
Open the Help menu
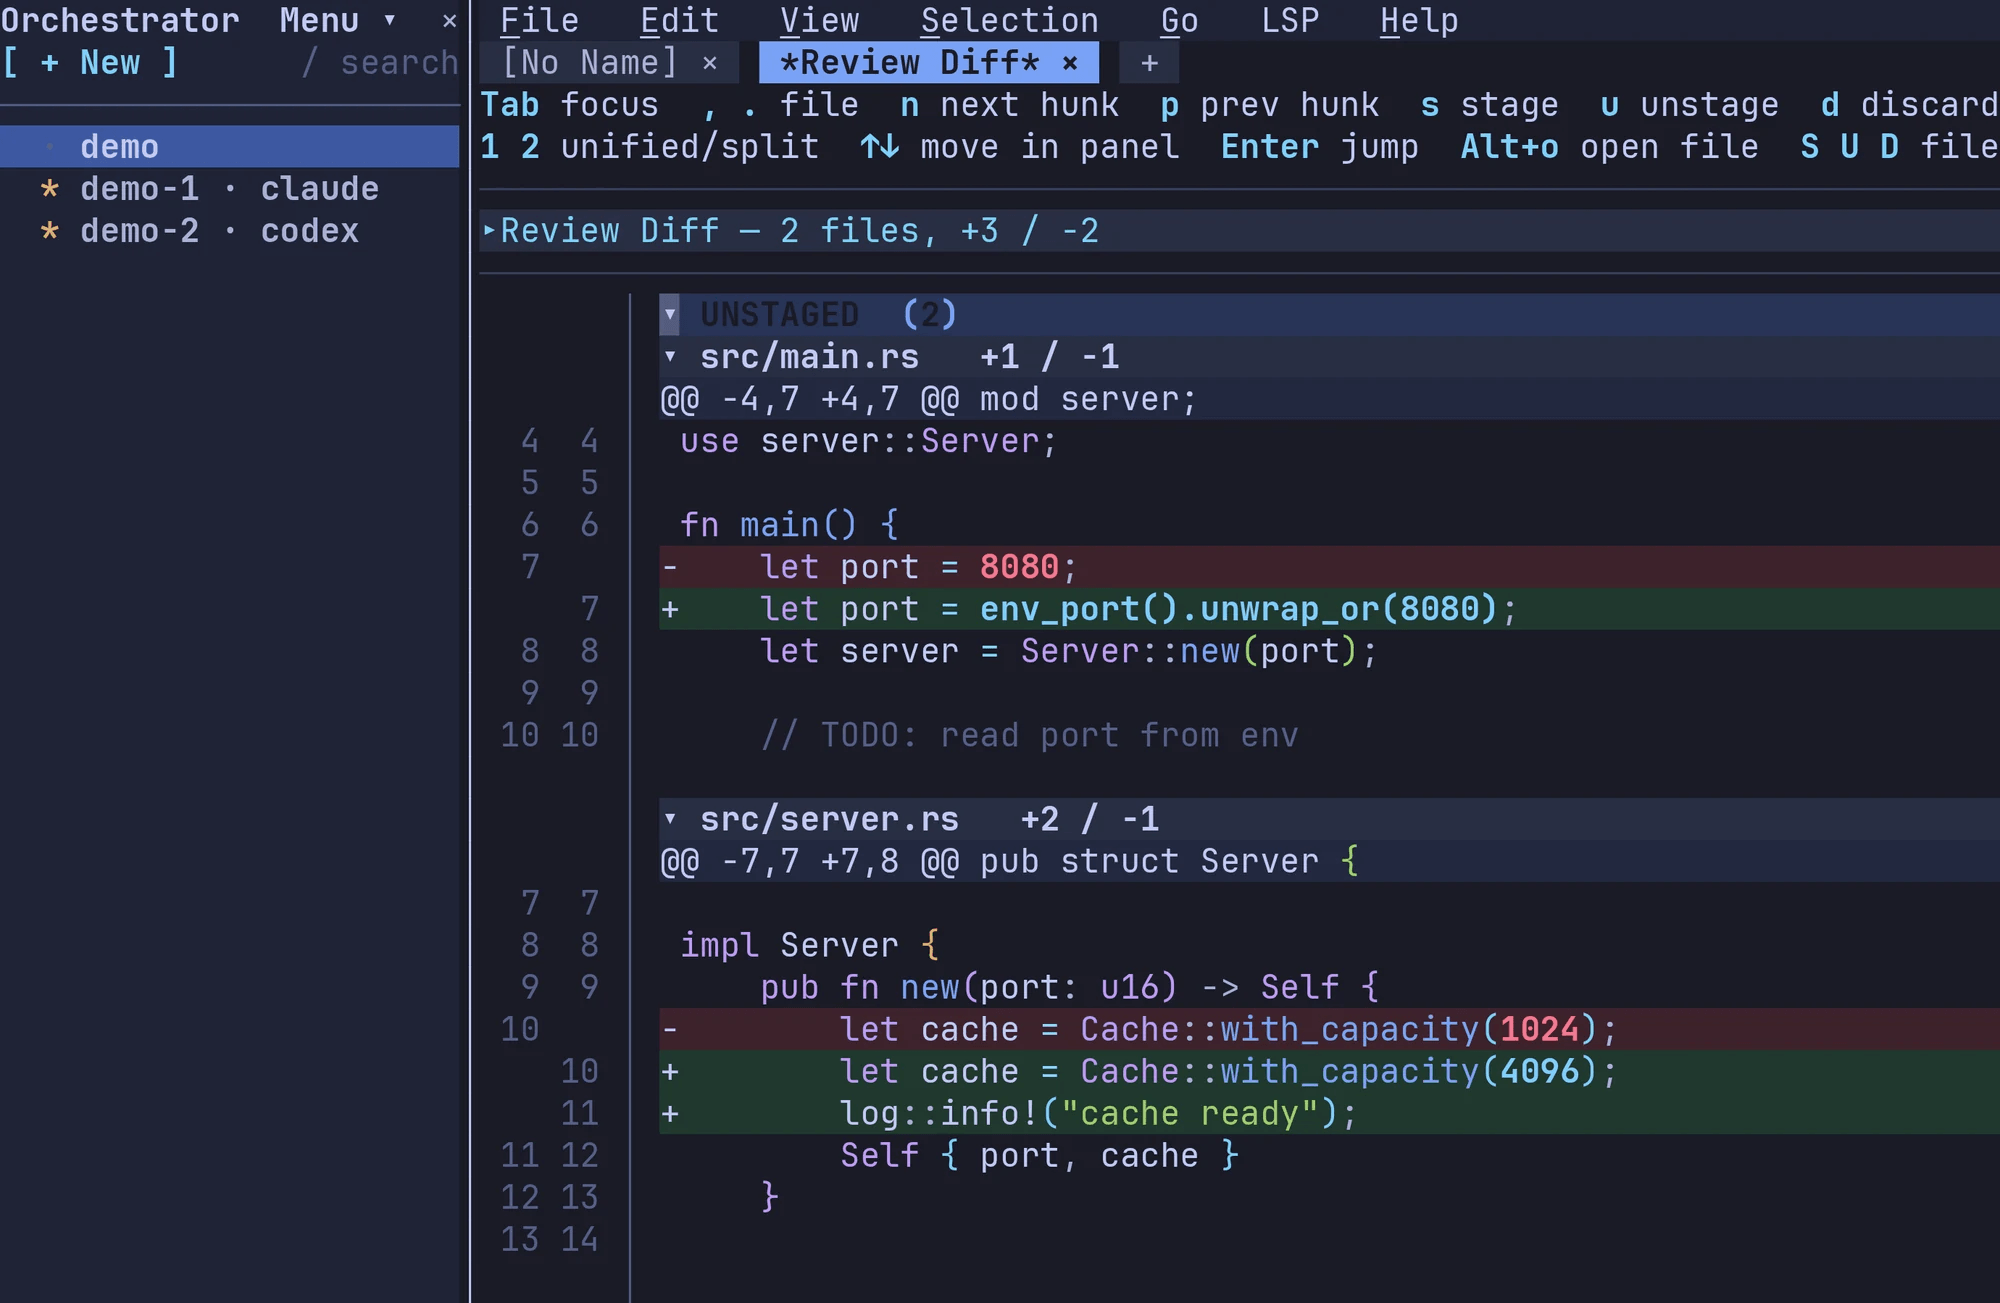(1419, 21)
